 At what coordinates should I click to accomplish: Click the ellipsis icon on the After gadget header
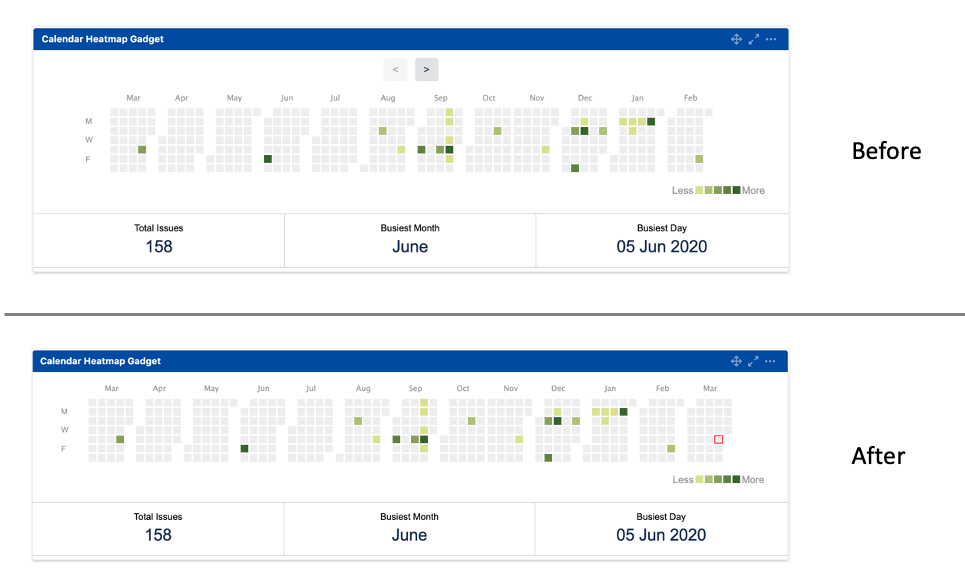coord(771,361)
